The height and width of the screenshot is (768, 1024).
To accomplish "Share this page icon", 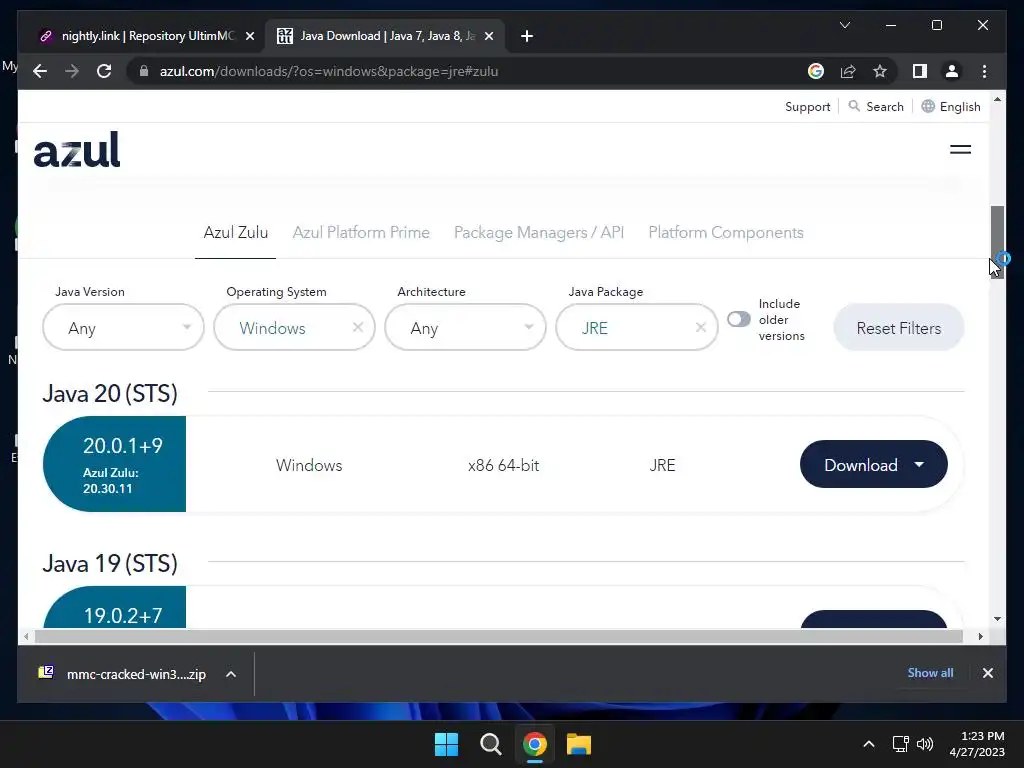I will [x=848, y=71].
